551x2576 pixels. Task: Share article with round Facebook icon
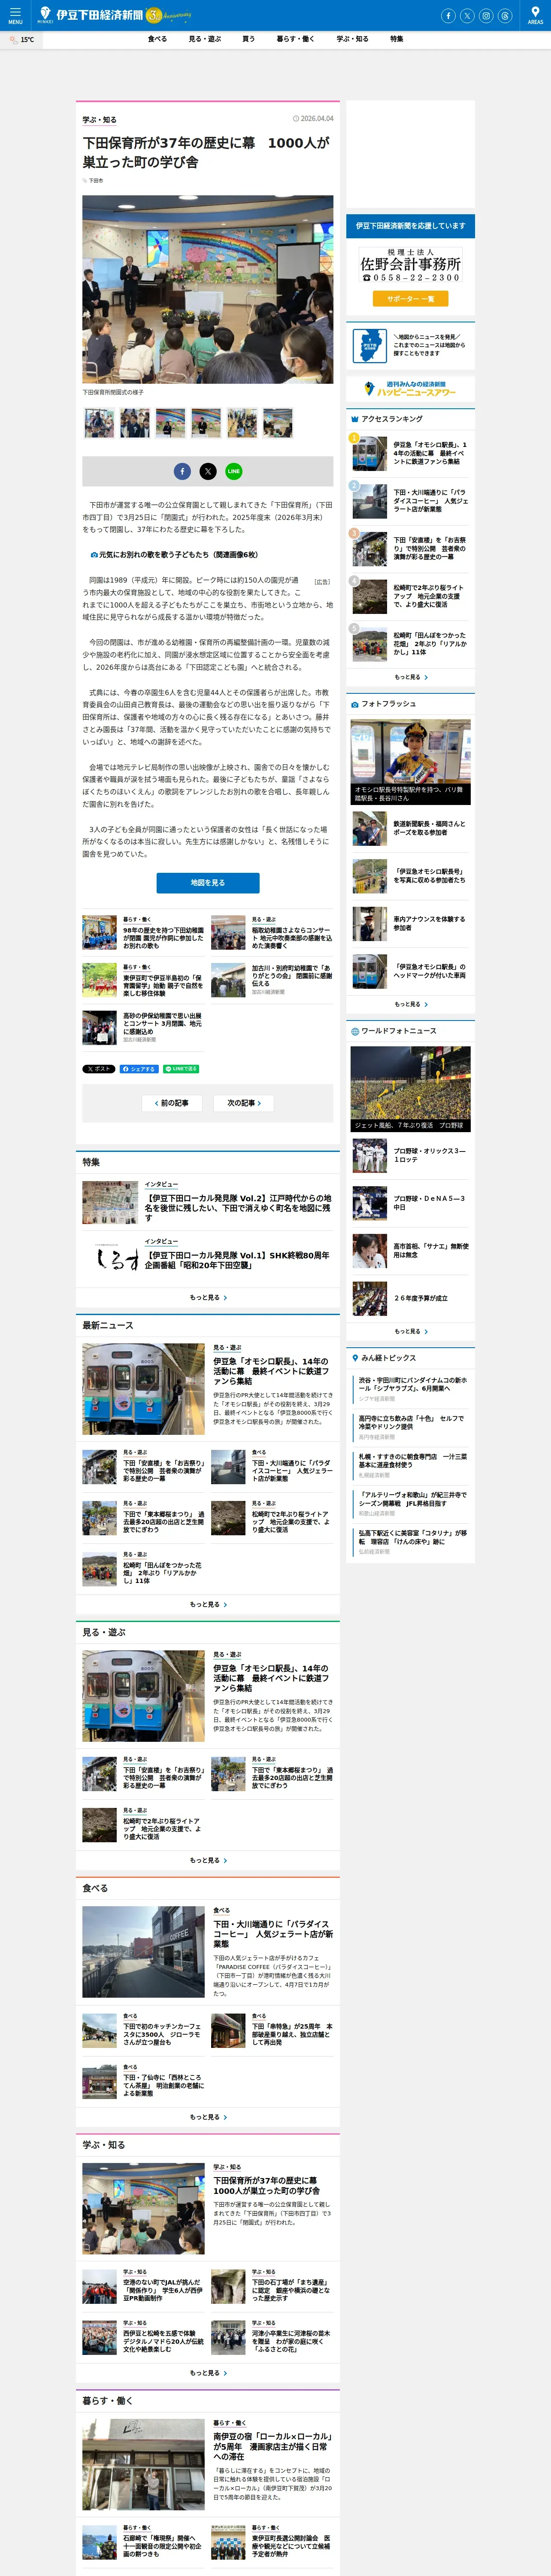pyautogui.click(x=182, y=471)
